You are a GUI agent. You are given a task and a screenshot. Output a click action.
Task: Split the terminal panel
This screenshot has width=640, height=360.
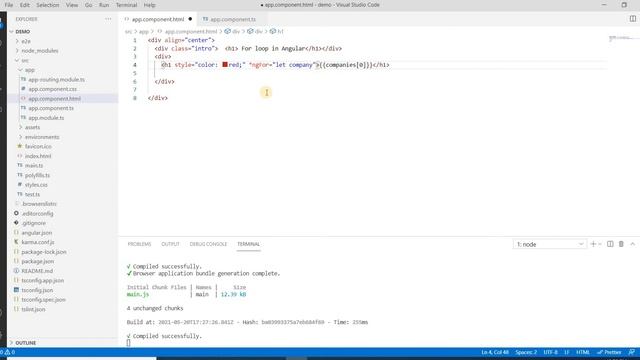coord(610,244)
